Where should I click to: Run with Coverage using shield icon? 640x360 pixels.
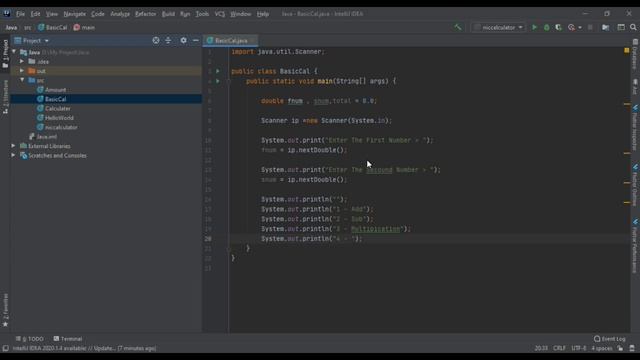click(x=558, y=27)
